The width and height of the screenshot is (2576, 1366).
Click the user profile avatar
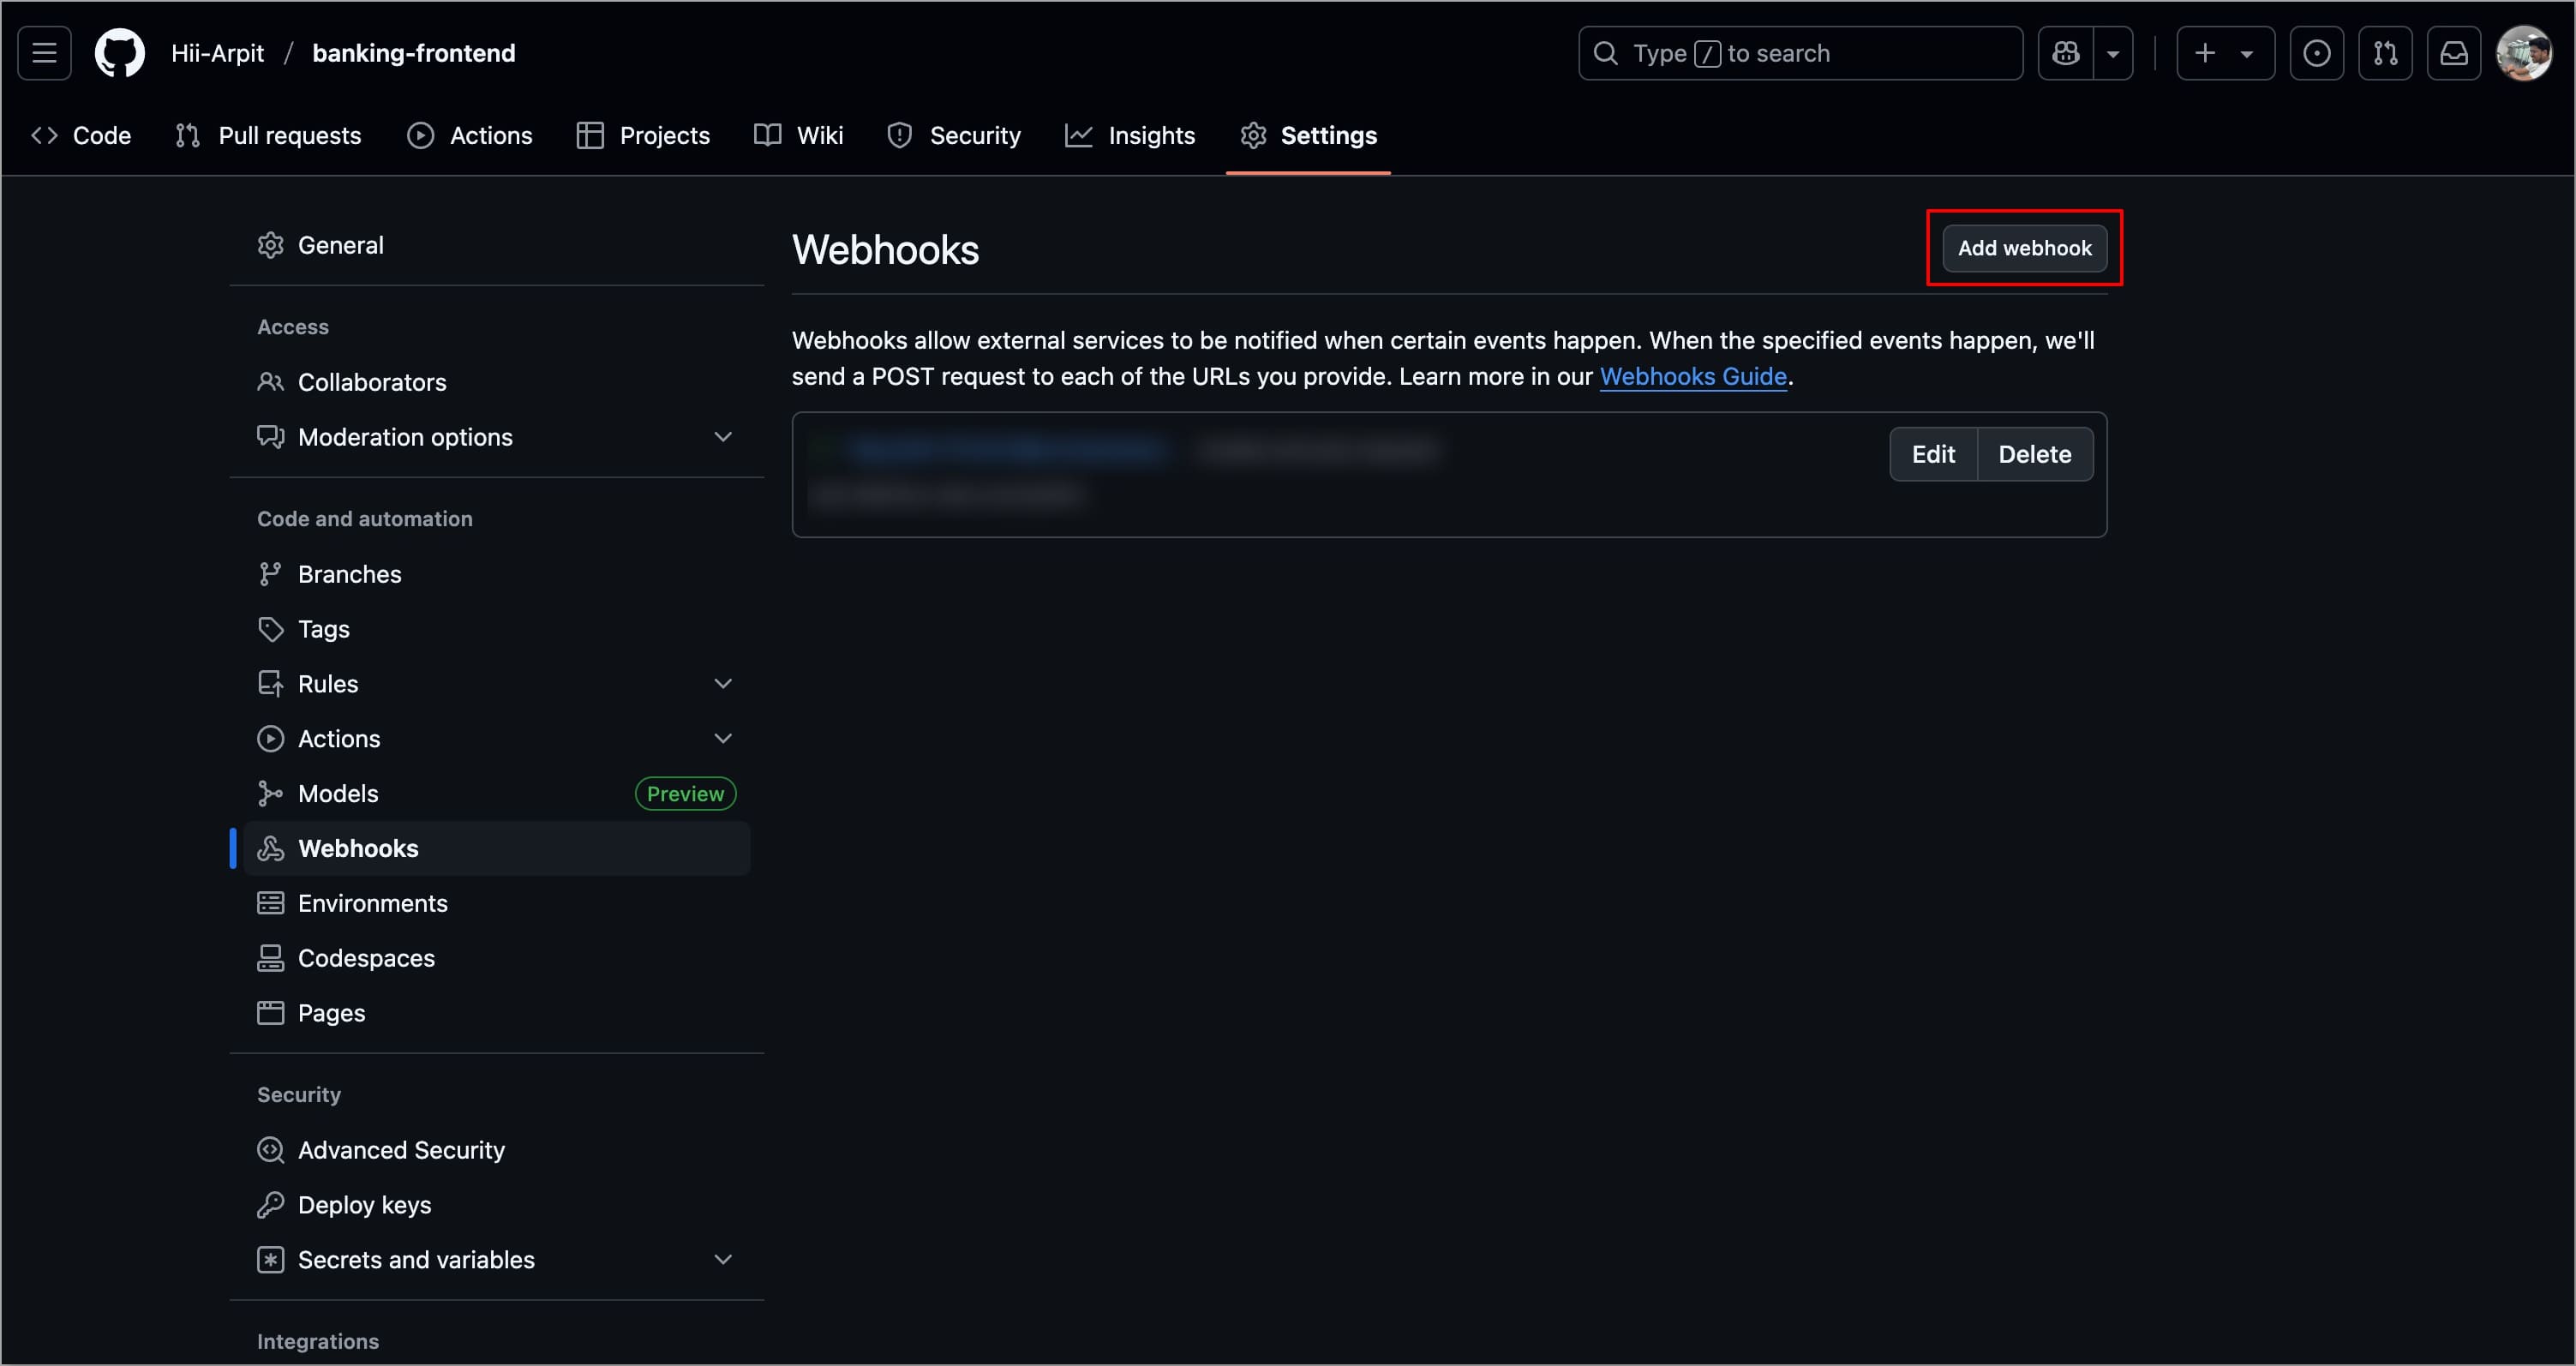click(2523, 53)
